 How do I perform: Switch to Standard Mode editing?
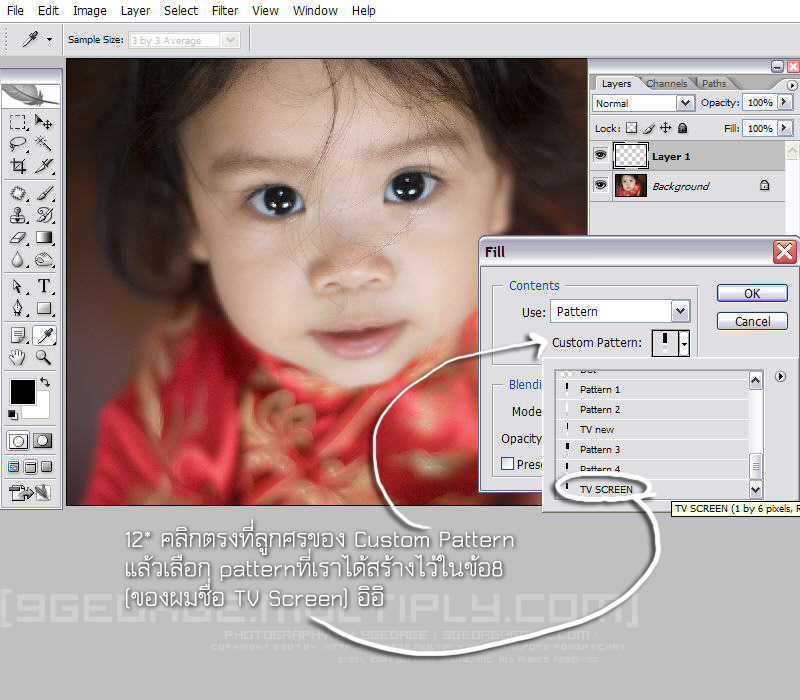click(x=18, y=441)
